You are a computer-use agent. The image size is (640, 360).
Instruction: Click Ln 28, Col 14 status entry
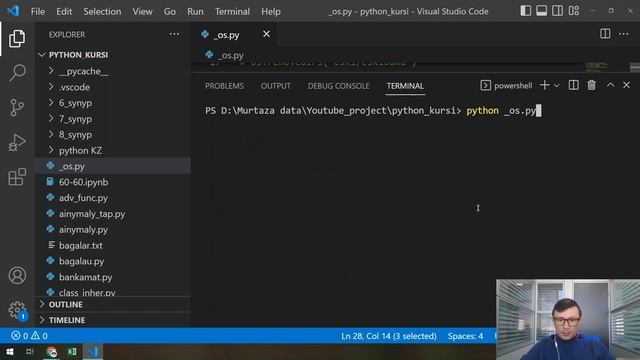pyautogui.click(x=389, y=336)
